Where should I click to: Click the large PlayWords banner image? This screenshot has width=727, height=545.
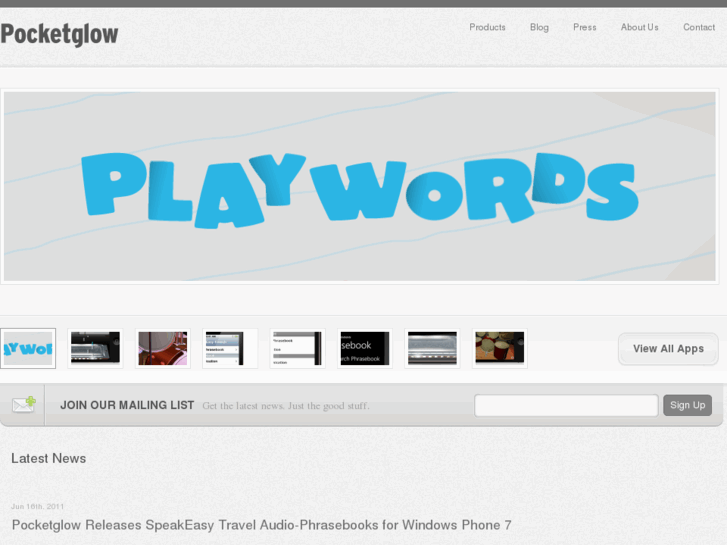click(x=360, y=186)
